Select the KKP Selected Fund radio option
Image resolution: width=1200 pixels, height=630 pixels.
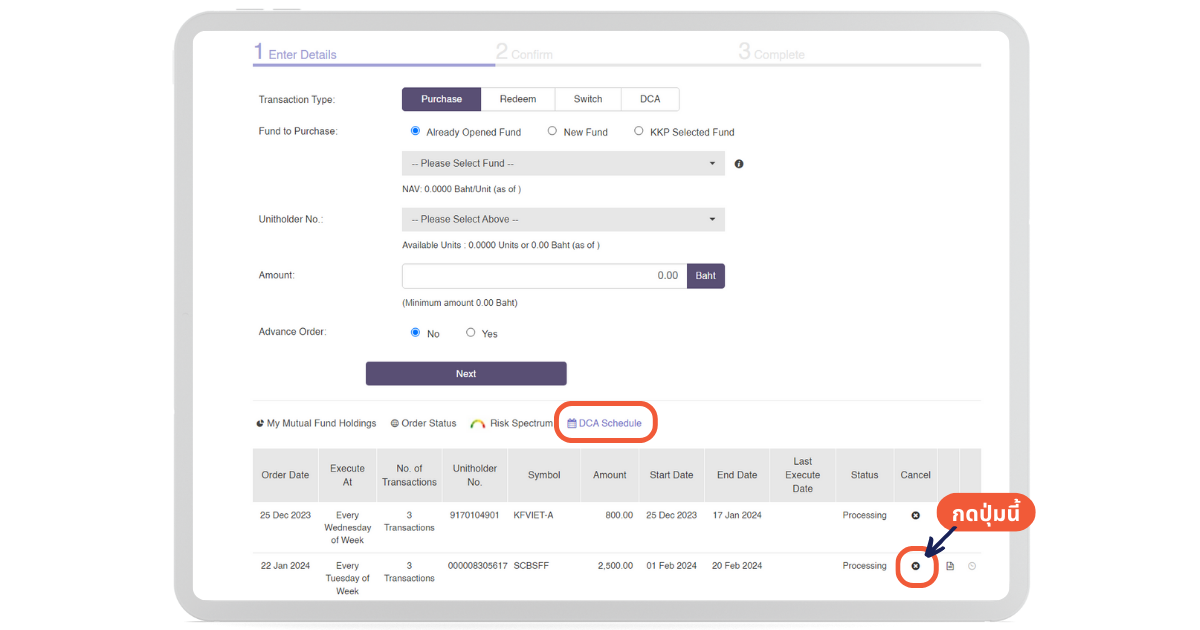tap(639, 131)
